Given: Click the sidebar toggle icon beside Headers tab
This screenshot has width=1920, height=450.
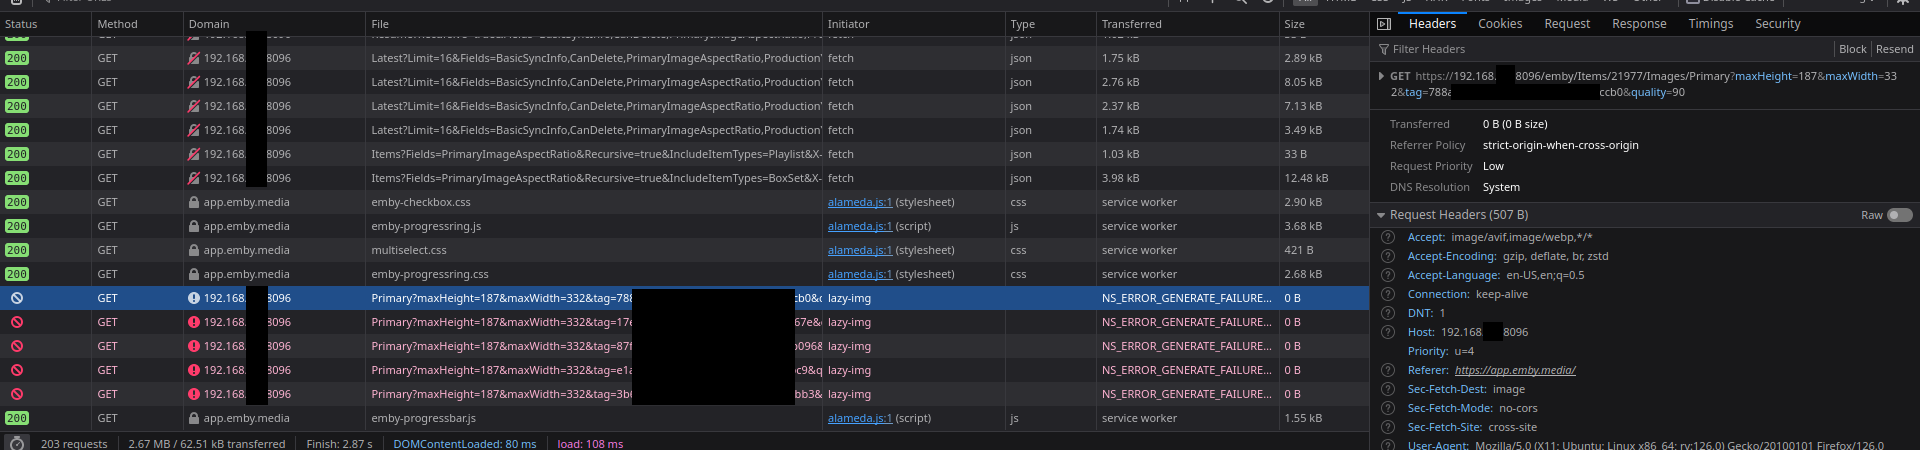Looking at the screenshot, I should click(1384, 24).
